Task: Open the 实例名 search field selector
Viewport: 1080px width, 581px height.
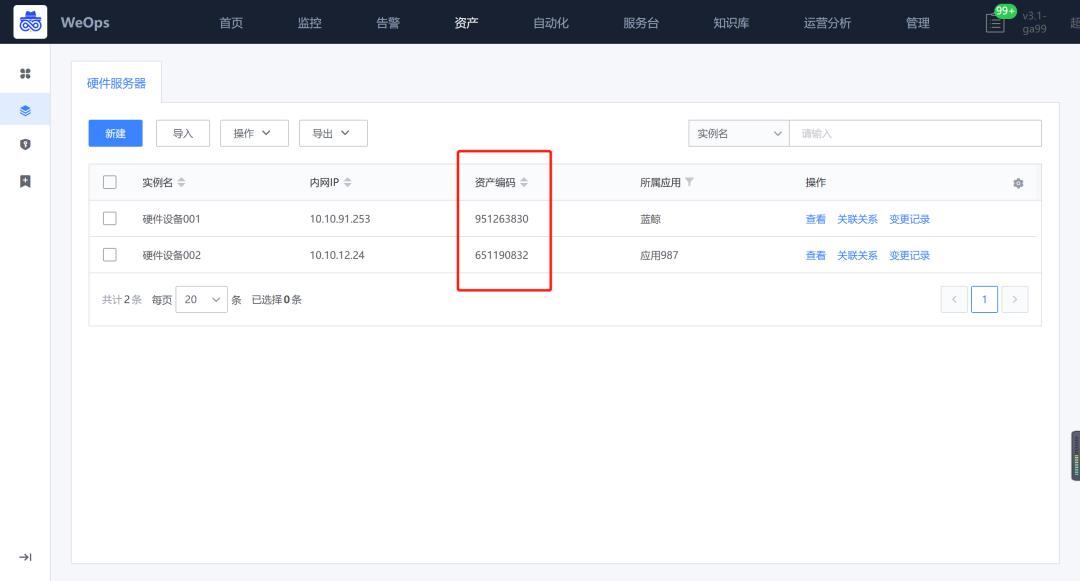Action: click(738, 133)
